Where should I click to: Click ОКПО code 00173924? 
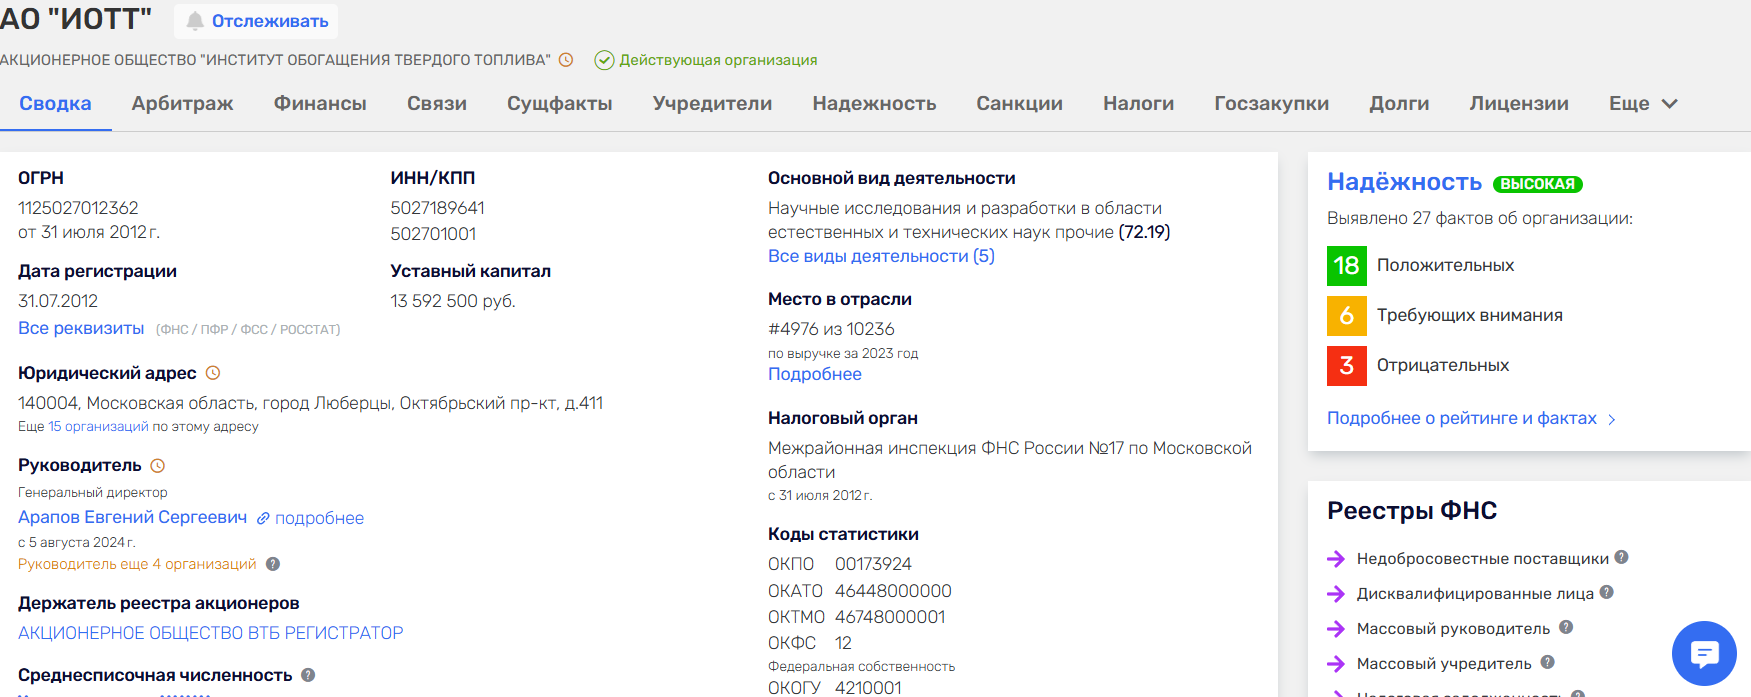pyautogui.click(x=873, y=564)
